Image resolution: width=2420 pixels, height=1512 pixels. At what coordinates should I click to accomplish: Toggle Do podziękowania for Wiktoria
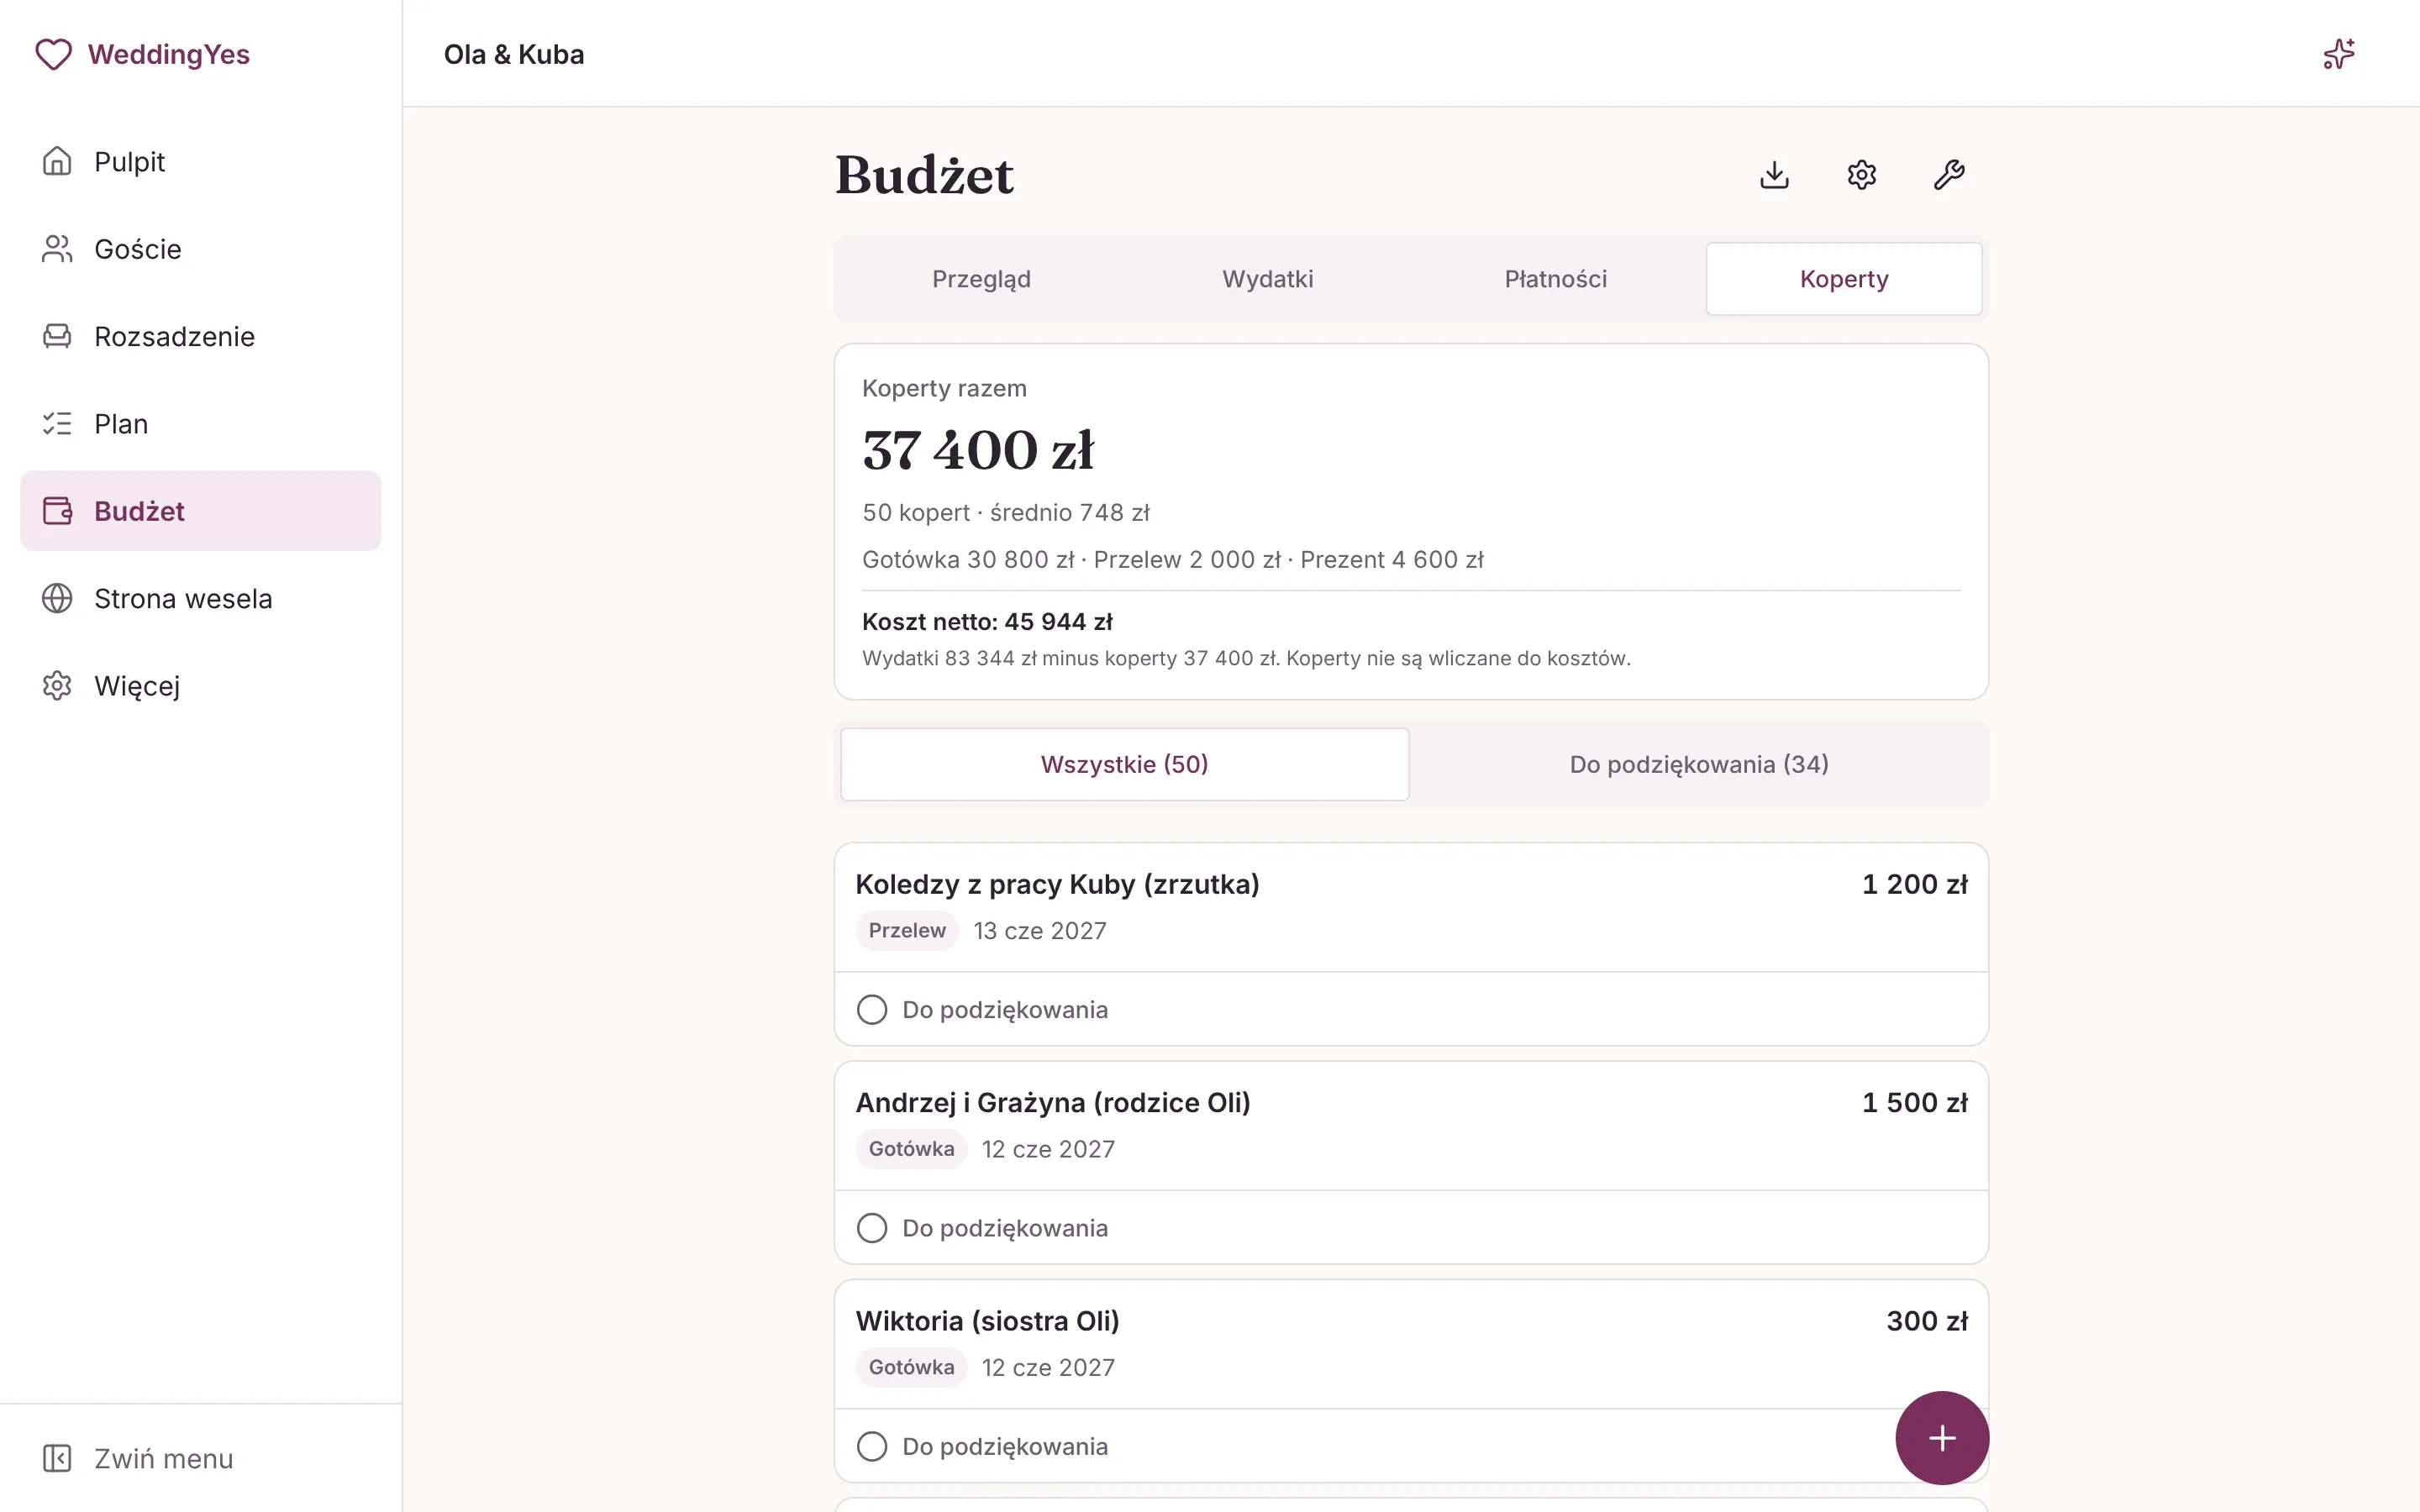click(871, 1446)
